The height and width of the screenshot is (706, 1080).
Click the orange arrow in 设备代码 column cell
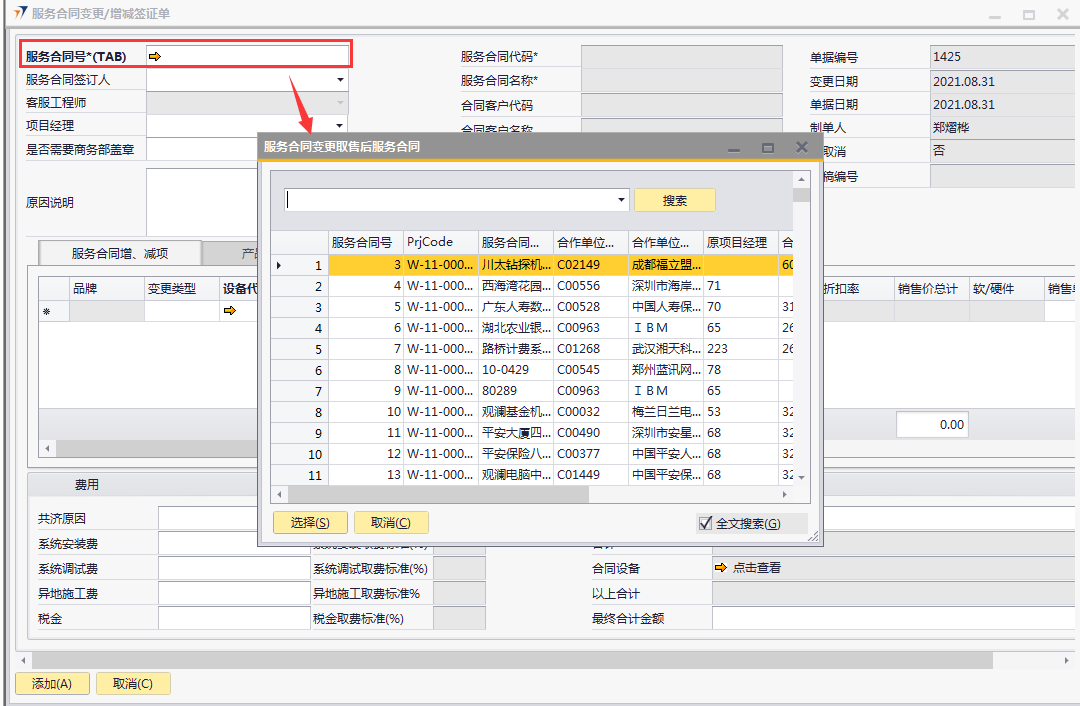point(229,311)
